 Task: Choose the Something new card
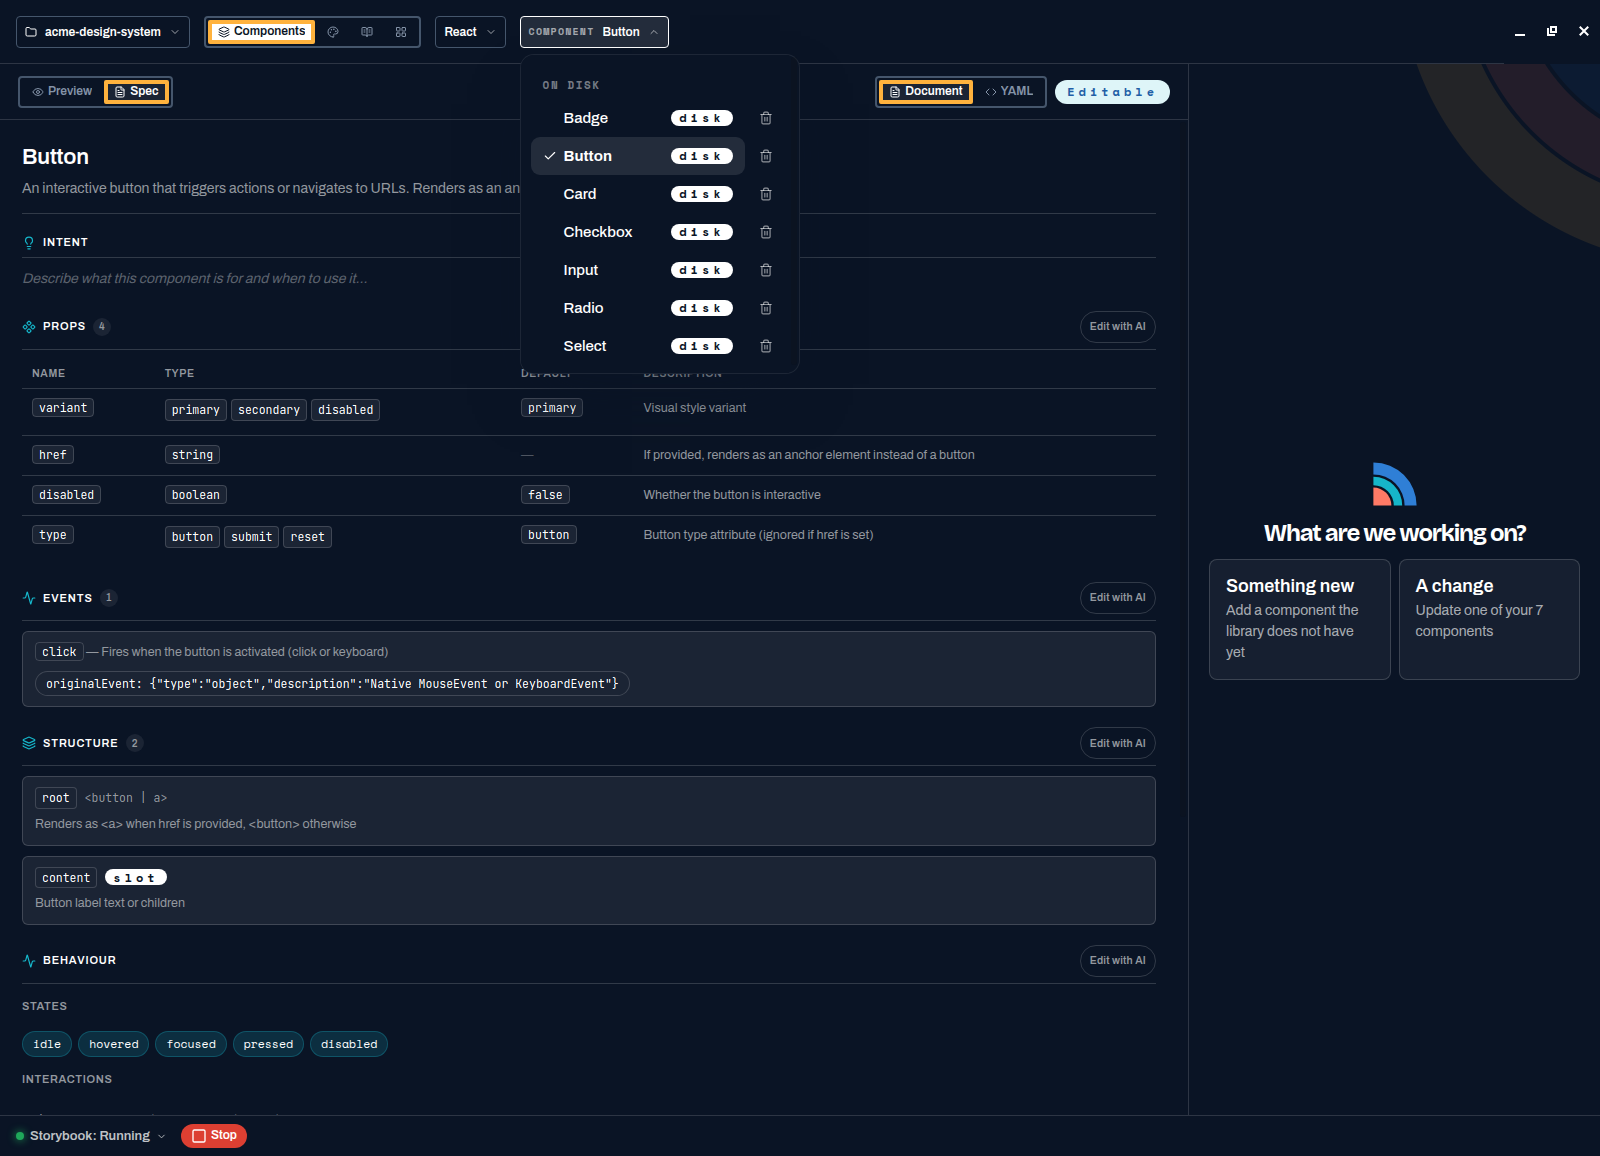[x=1300, y=620]
